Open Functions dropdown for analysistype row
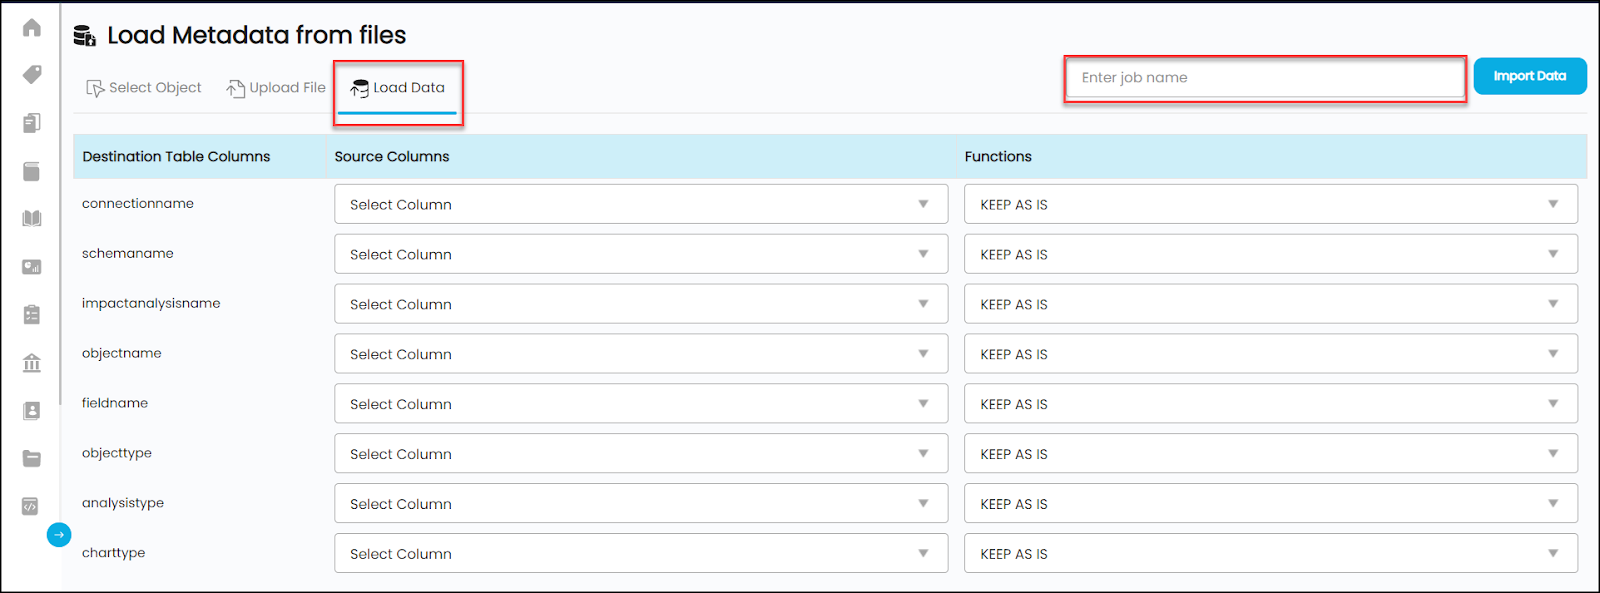1600x593 pixels. [1271, 504]
